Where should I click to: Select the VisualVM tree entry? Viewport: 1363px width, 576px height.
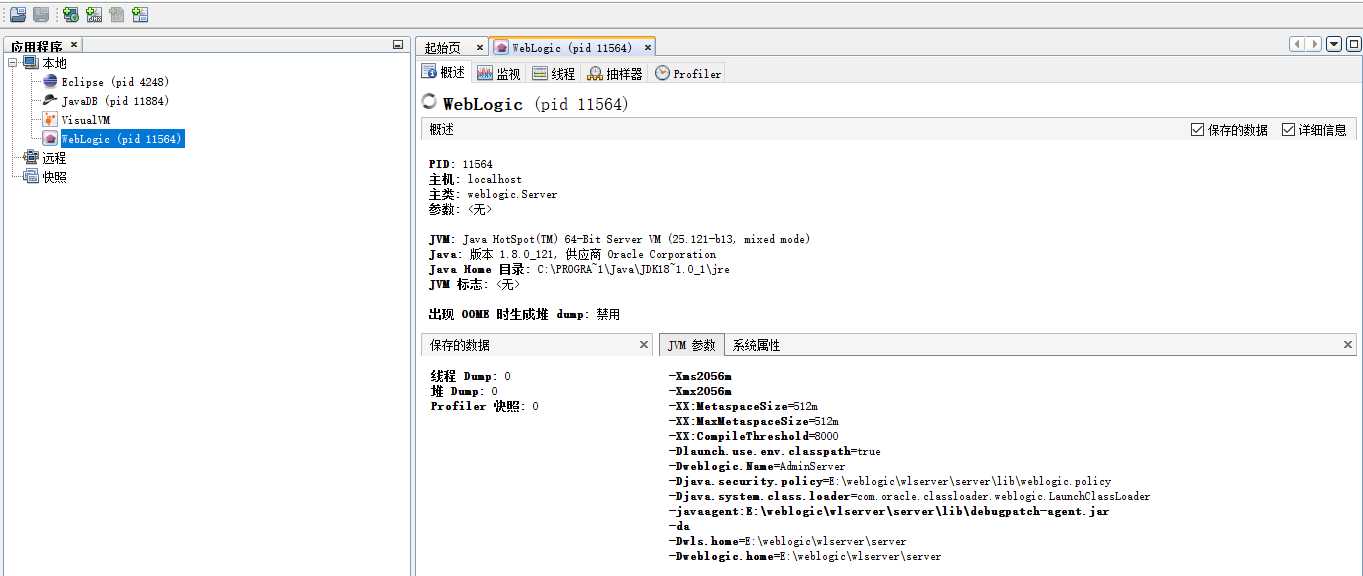86,120
